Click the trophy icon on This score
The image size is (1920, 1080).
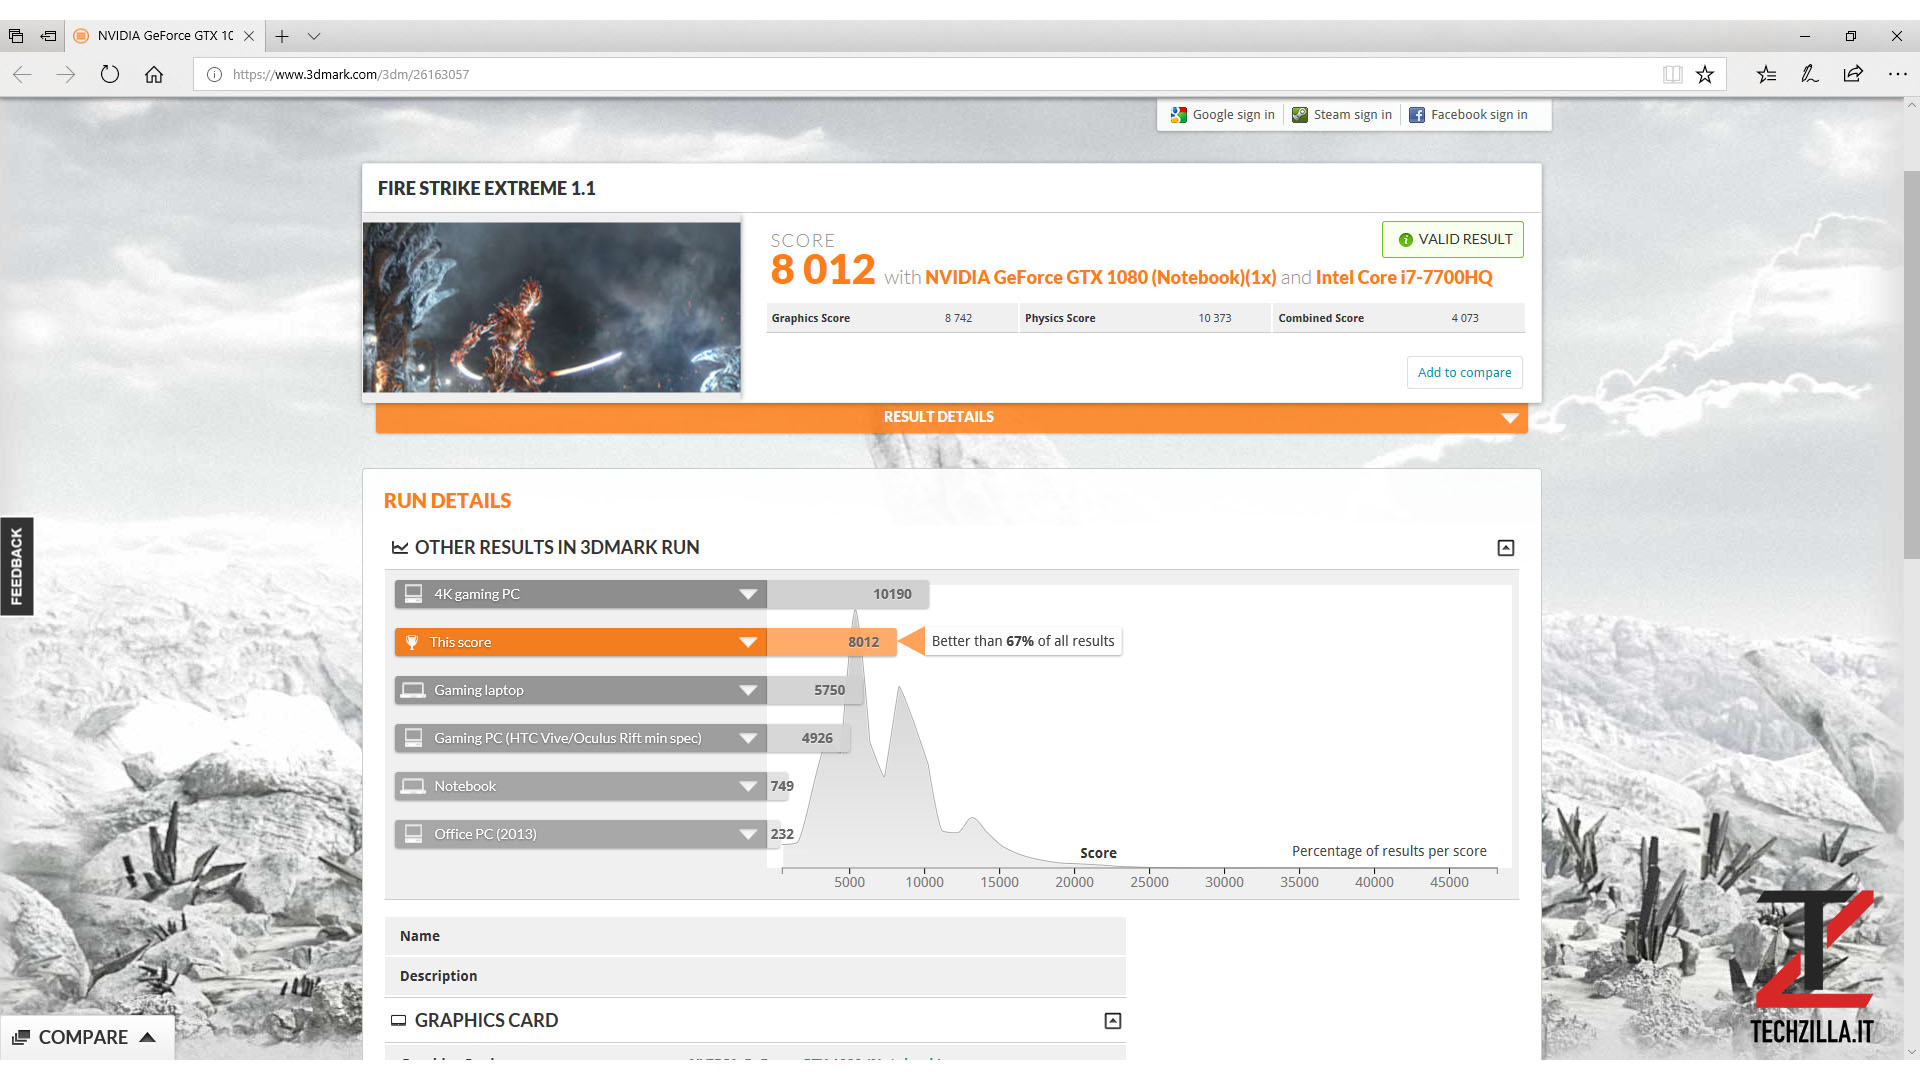click(x=412, y=642)
